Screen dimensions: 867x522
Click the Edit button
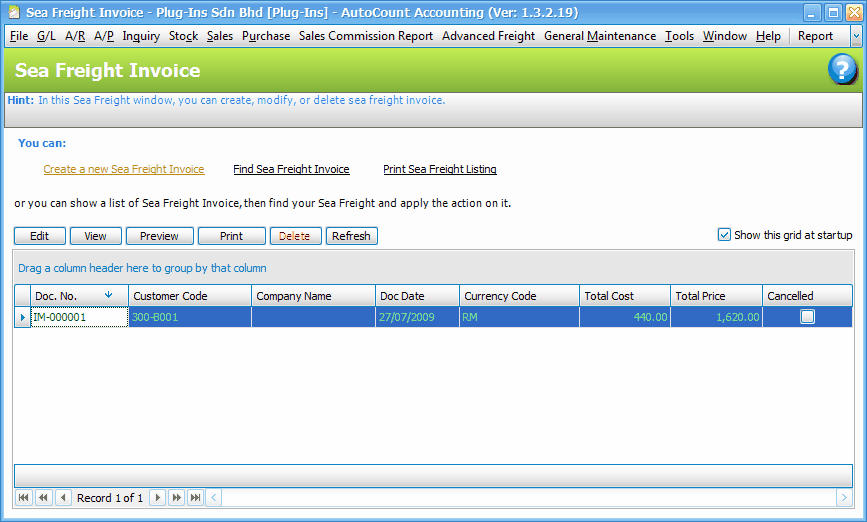(x=40, y=236)
